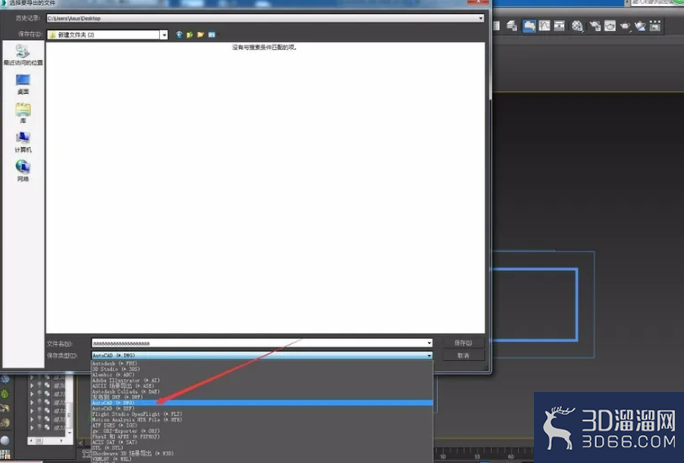This screenshot has height=463, width=684.
Task: Open the Material Editor in 3ds Max toolbar
Action: pos(577,26)
